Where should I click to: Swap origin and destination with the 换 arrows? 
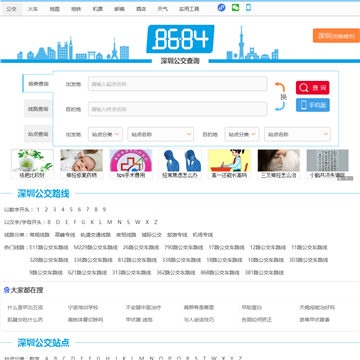pos(280,97)
